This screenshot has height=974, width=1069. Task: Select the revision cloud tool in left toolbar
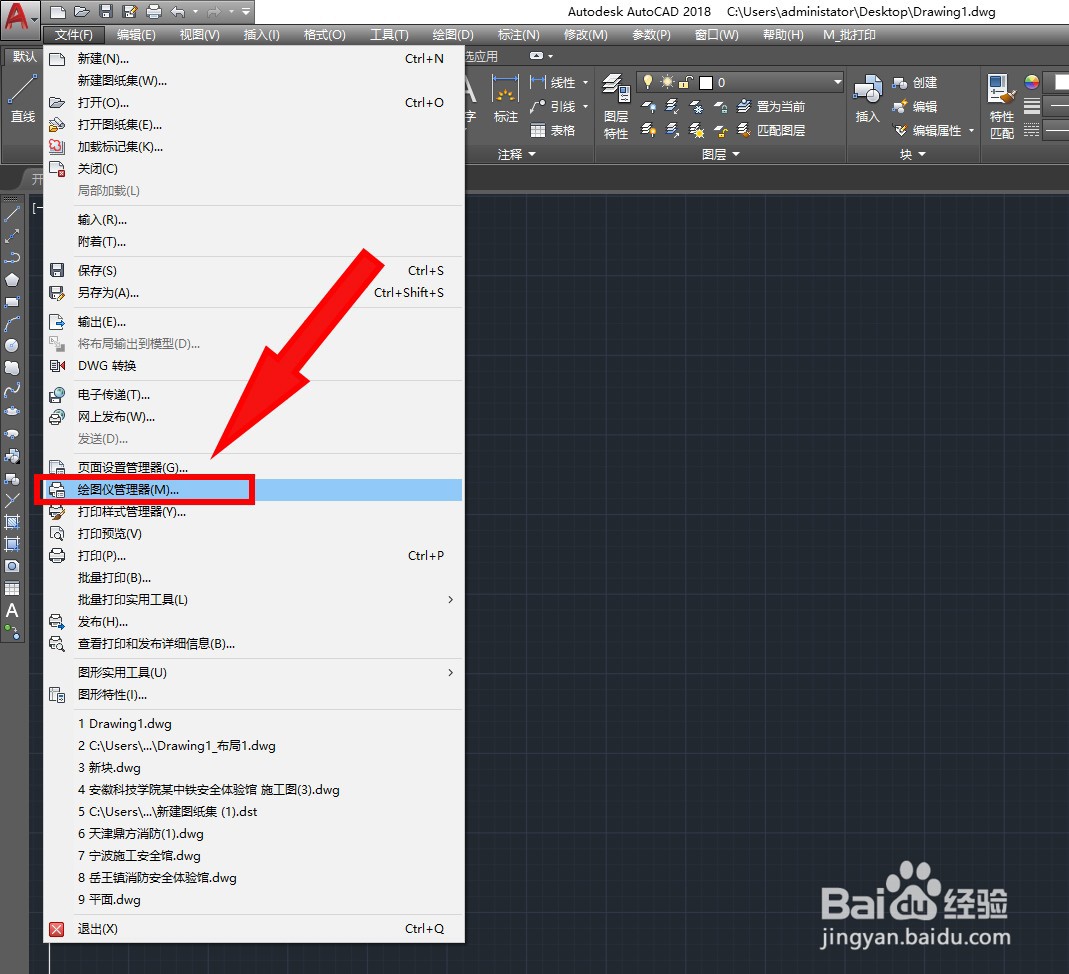click(x=12, y=368)
